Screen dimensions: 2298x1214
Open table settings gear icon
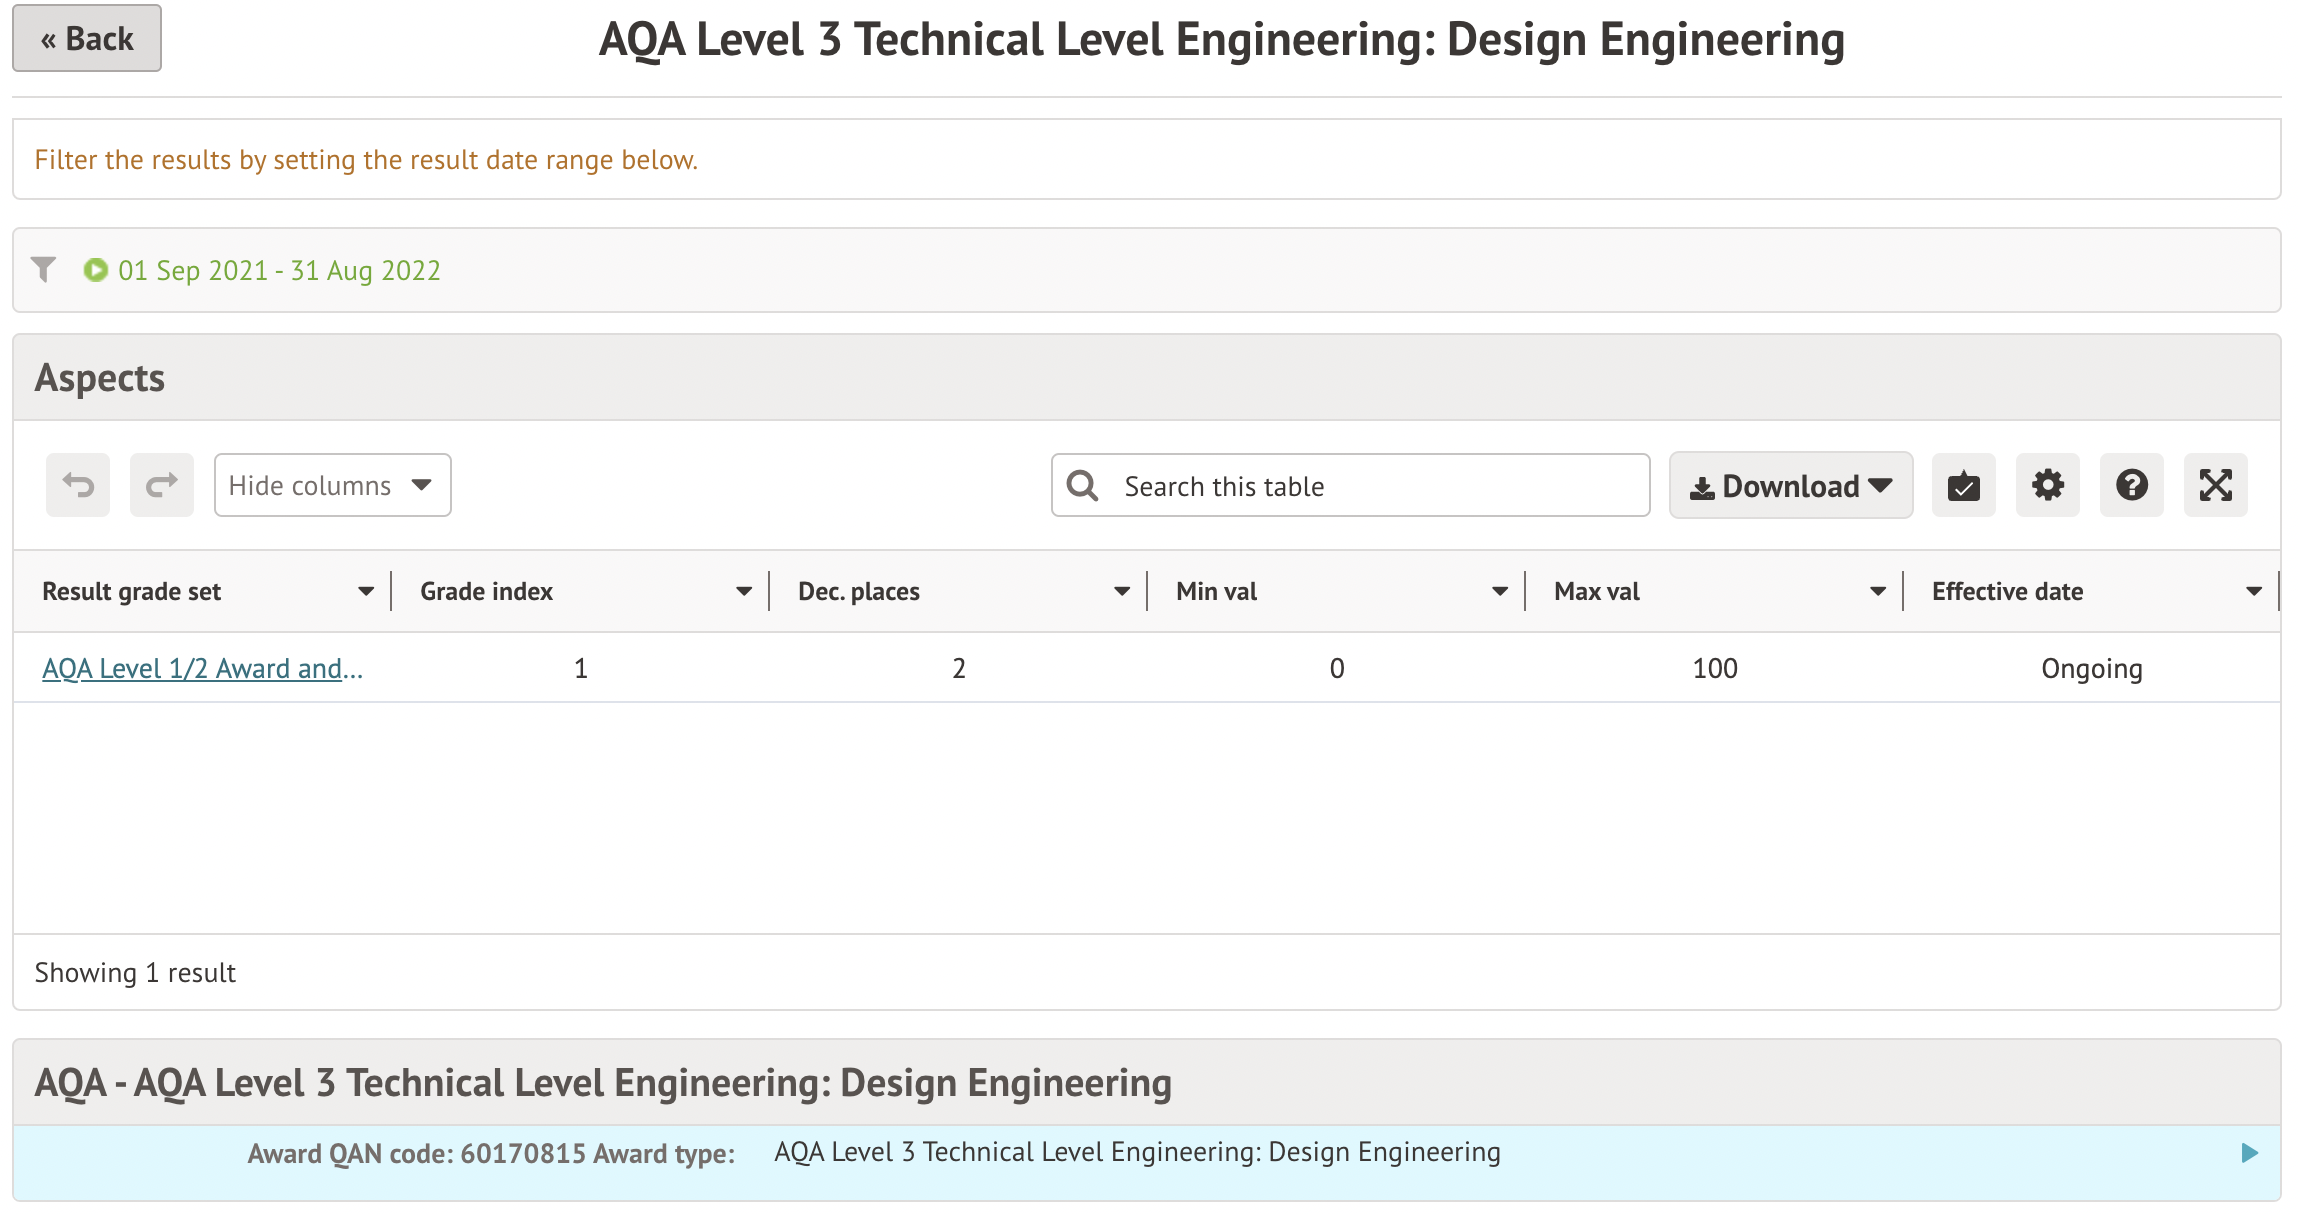click(2047, 486)
